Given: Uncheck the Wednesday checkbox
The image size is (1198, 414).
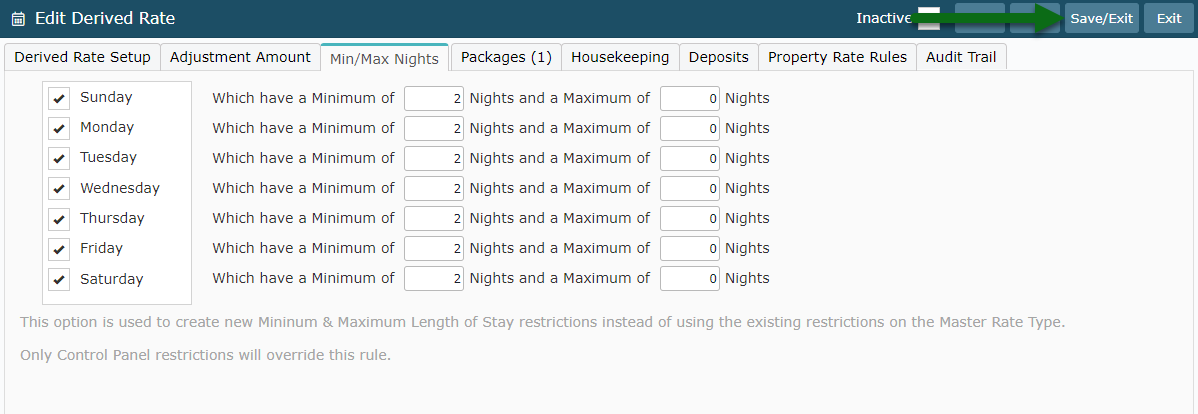Looking at the screenshot, I should [x=59, y=189].
